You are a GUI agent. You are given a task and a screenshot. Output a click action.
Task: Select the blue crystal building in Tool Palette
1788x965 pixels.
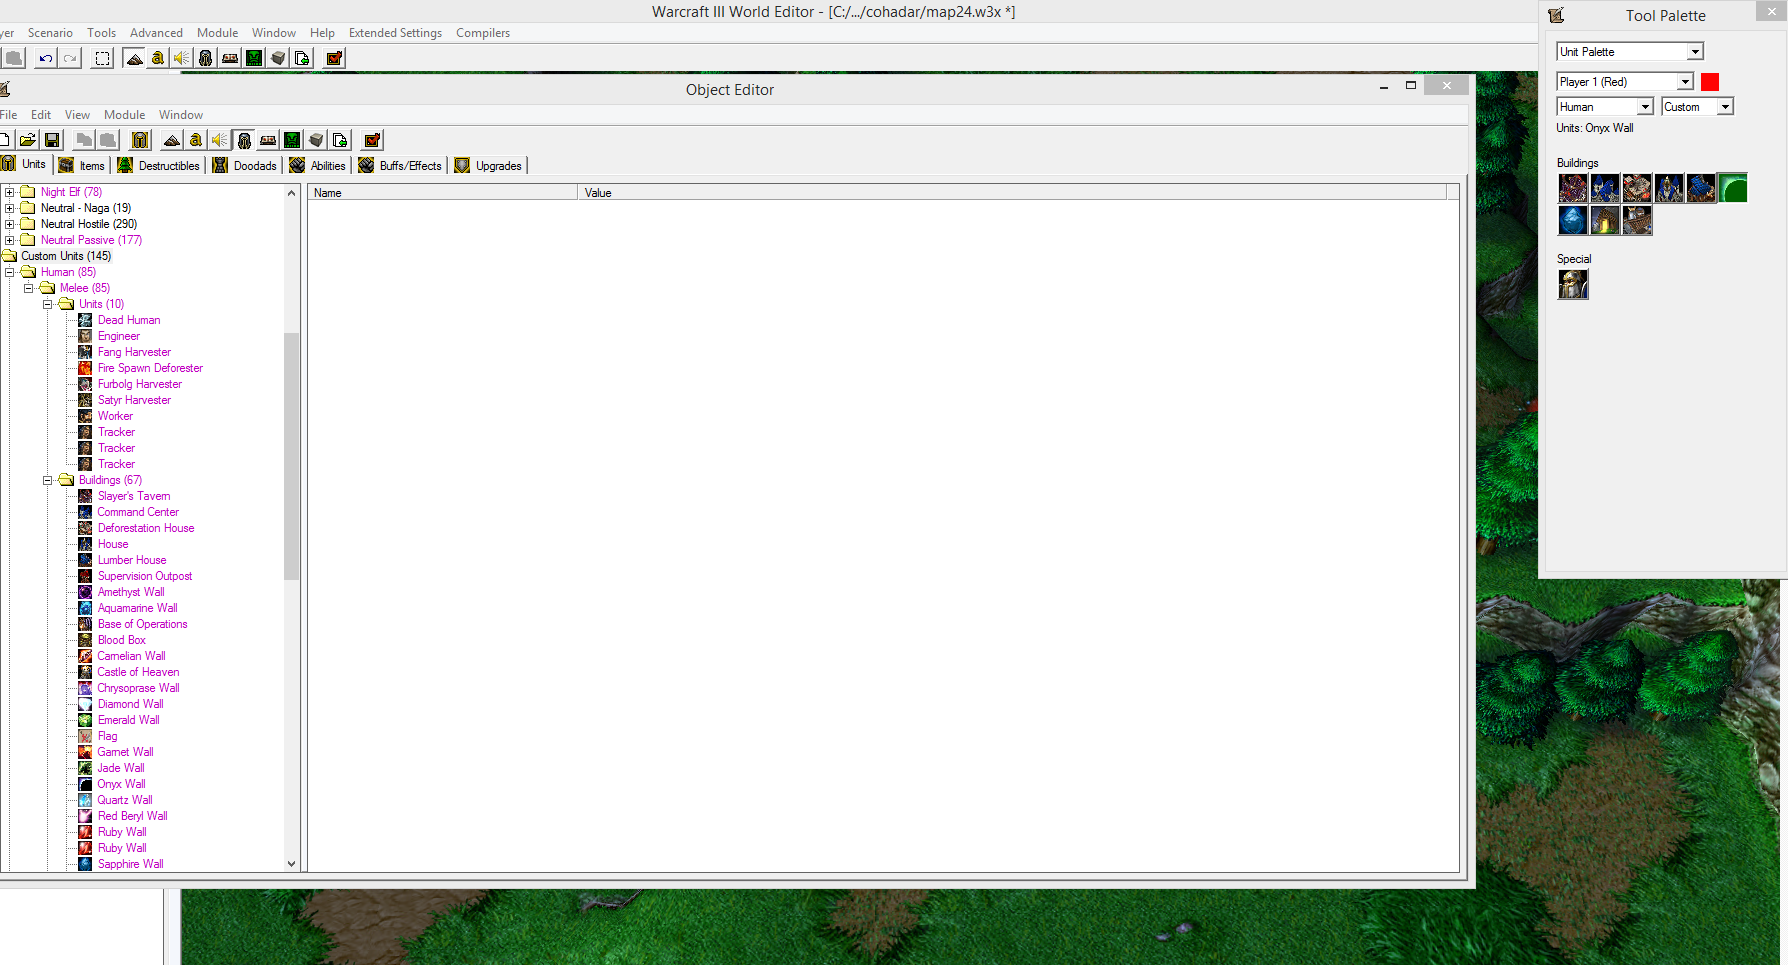pyautogui.click(x=1573, y=220)
